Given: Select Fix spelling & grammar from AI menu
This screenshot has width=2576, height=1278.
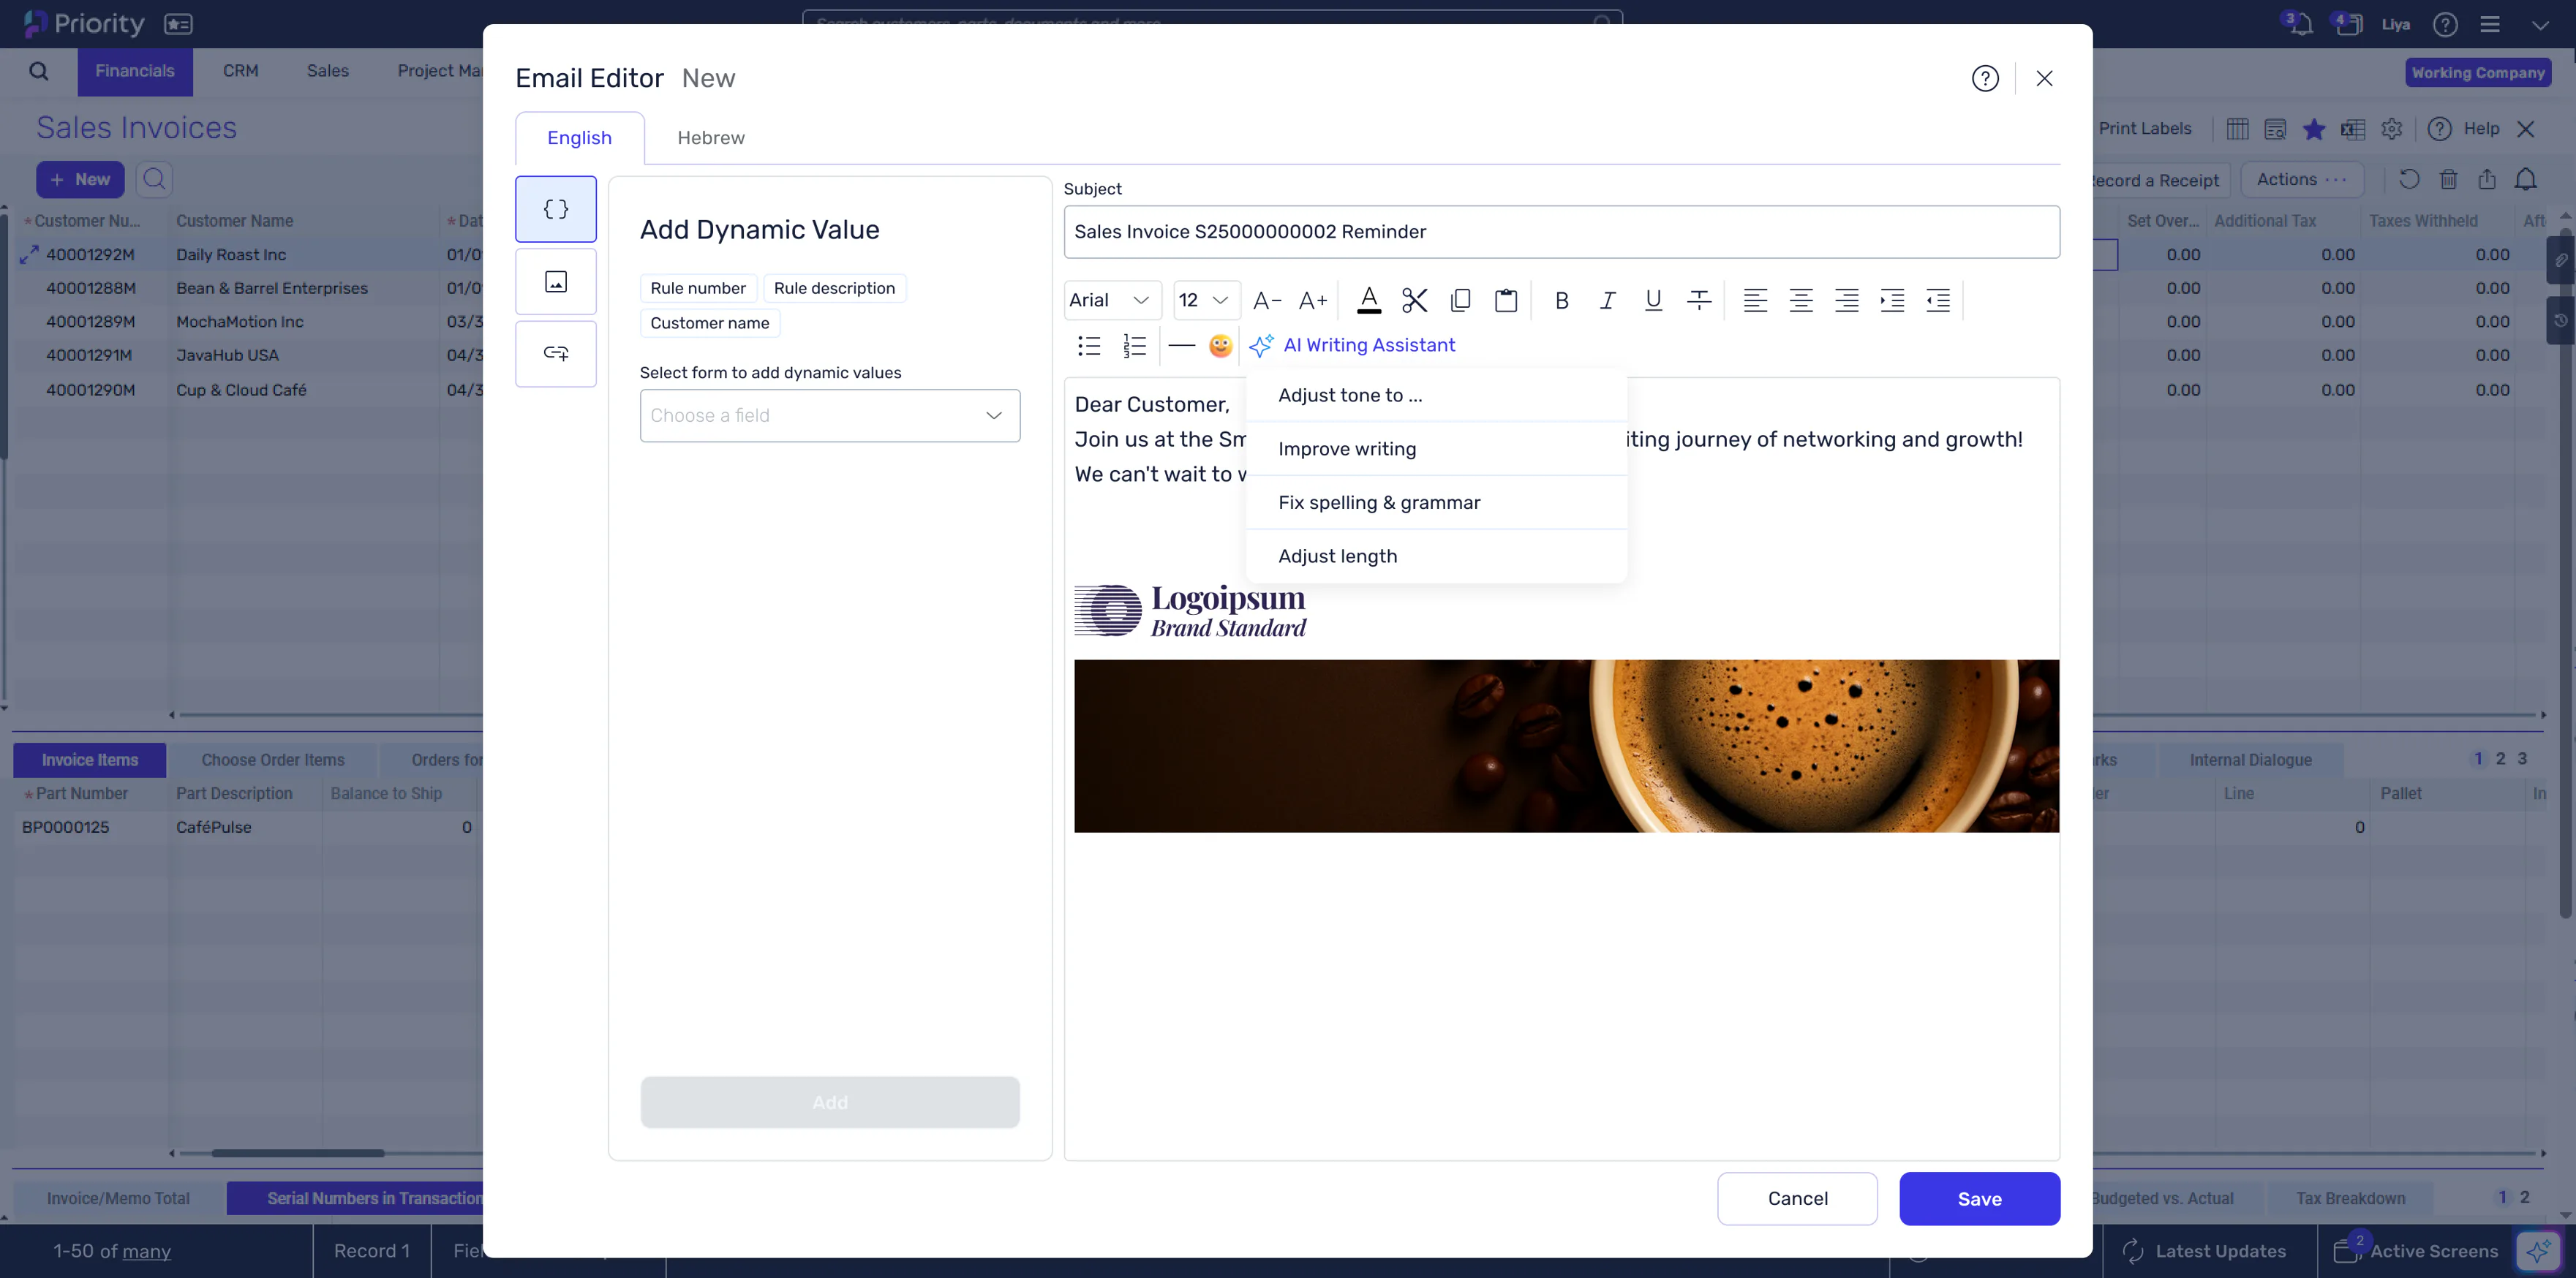Looking at the screenshot, I should [x=1380, y=502].
